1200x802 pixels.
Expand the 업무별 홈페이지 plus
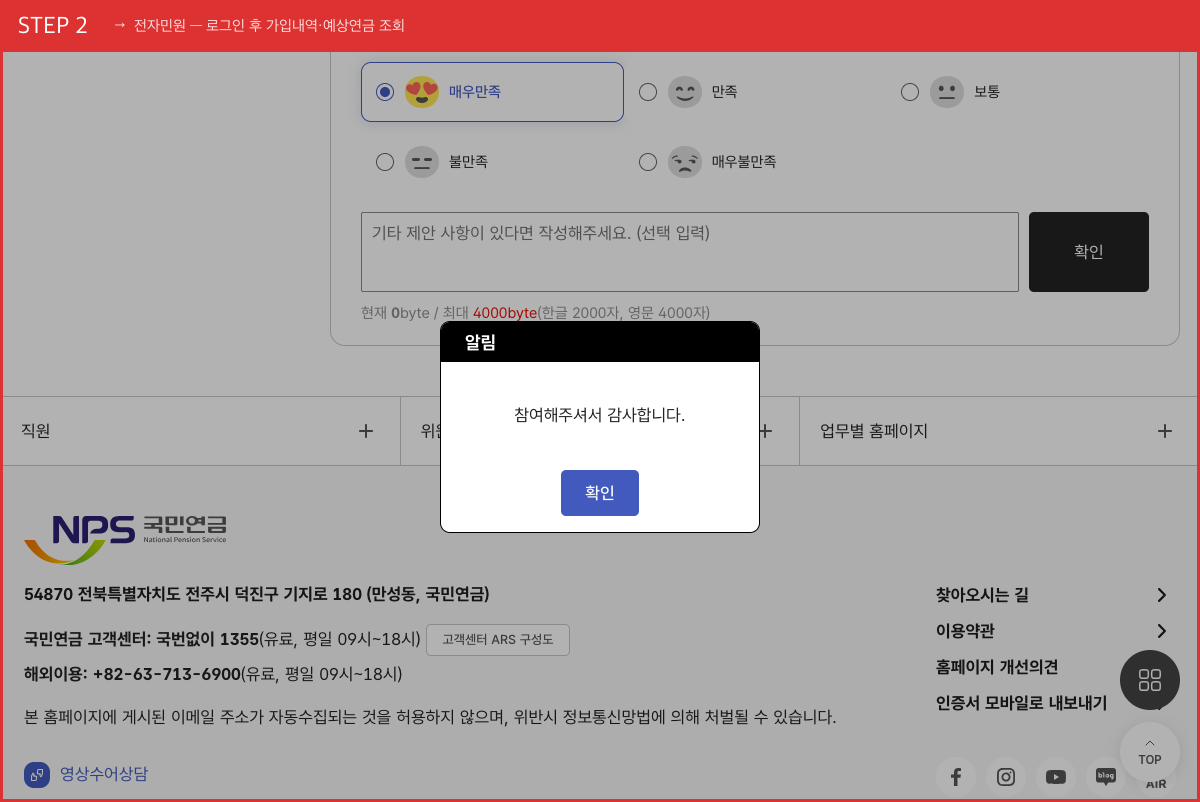click(x=1165, y=431)
